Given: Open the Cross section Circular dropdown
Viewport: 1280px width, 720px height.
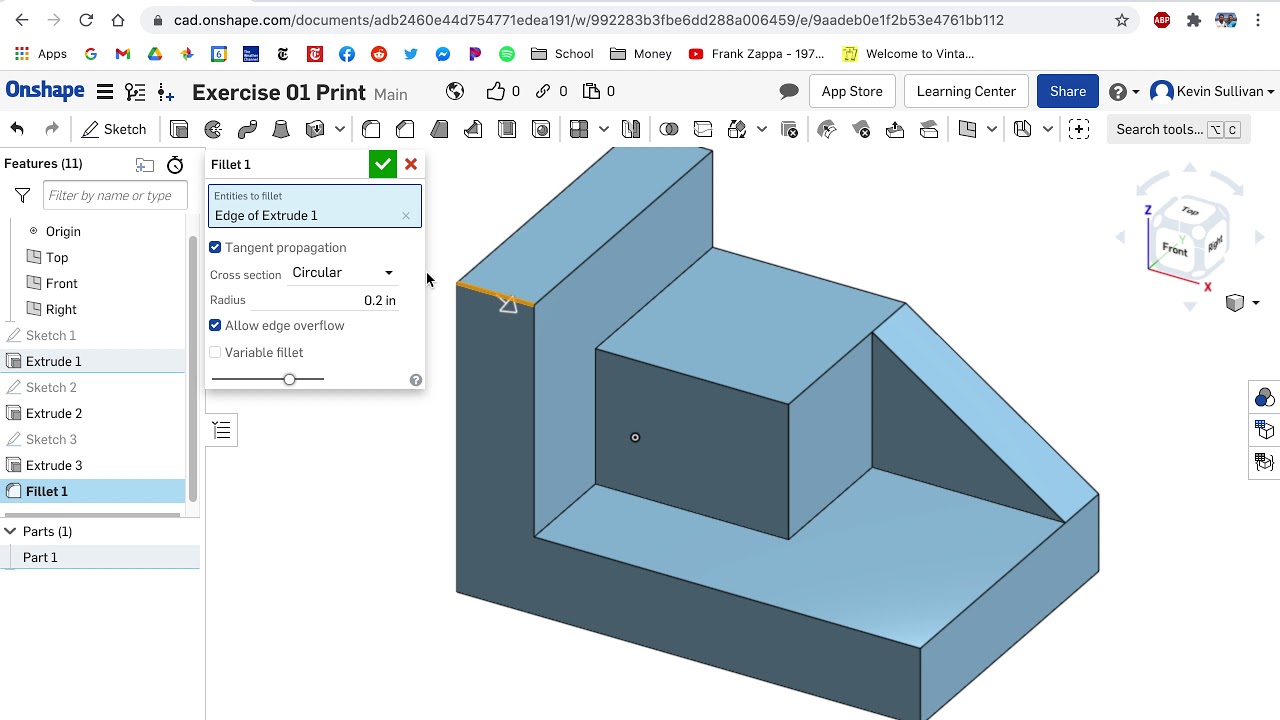Looking at the screenshot, I should 343,272.
